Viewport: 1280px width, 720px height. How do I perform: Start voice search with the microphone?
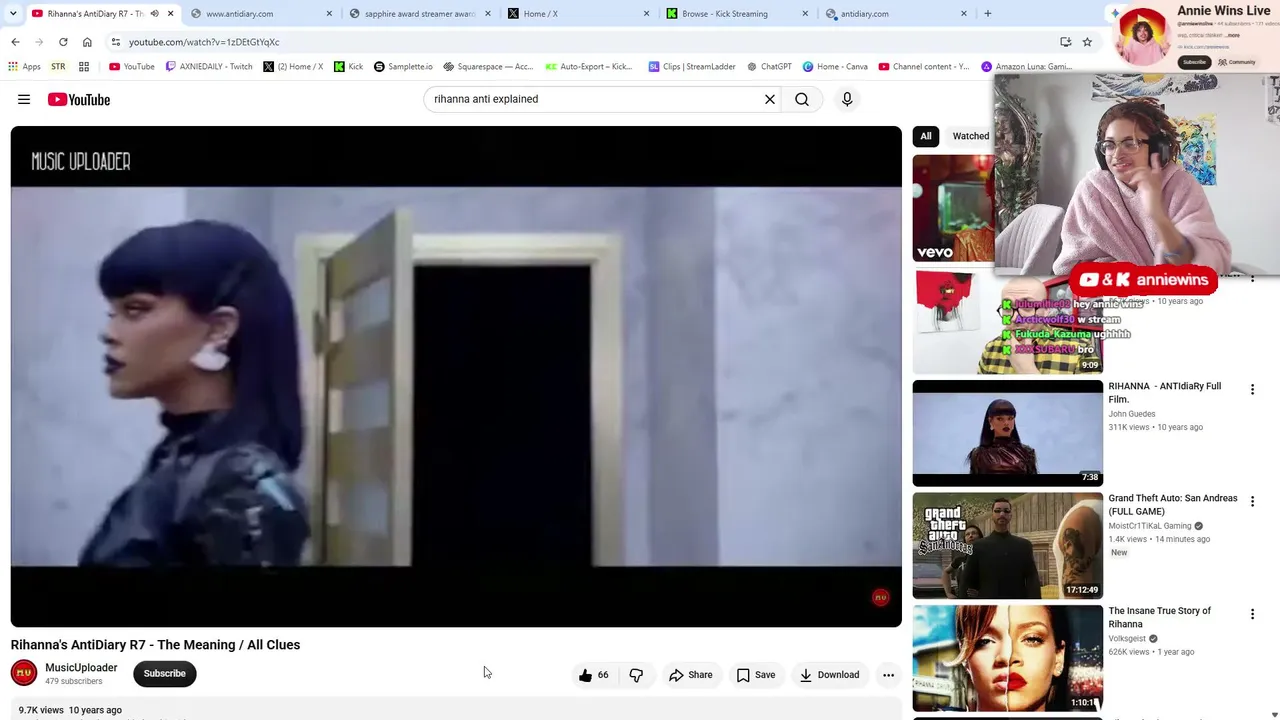click(x=847, y=99)
